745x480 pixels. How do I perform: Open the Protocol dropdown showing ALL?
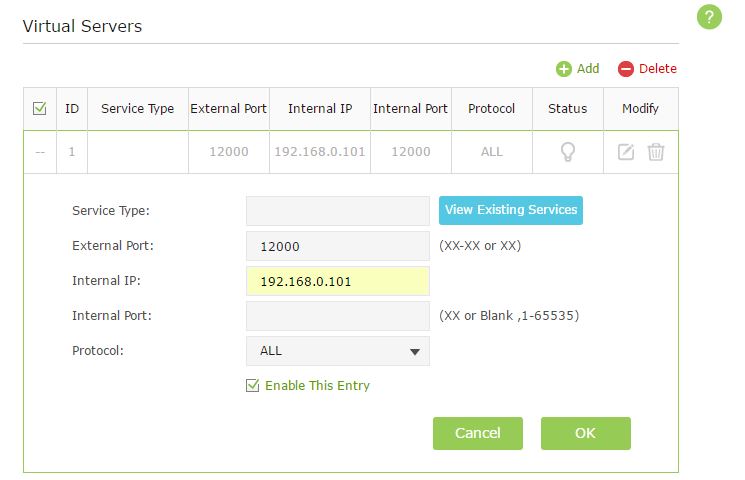pos(338,351)
